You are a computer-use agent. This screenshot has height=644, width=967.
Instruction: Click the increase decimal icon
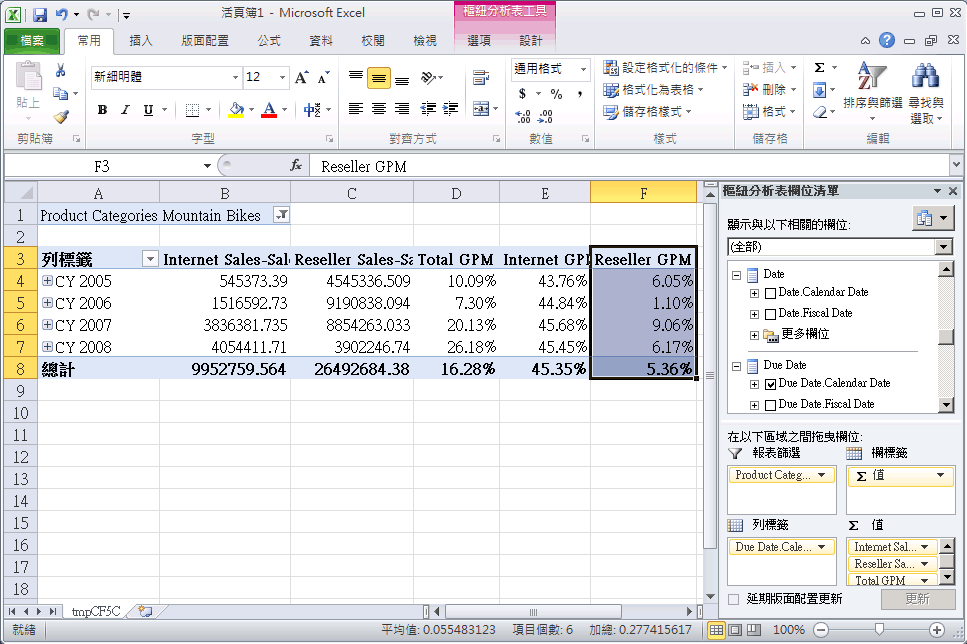pos(523,116)
